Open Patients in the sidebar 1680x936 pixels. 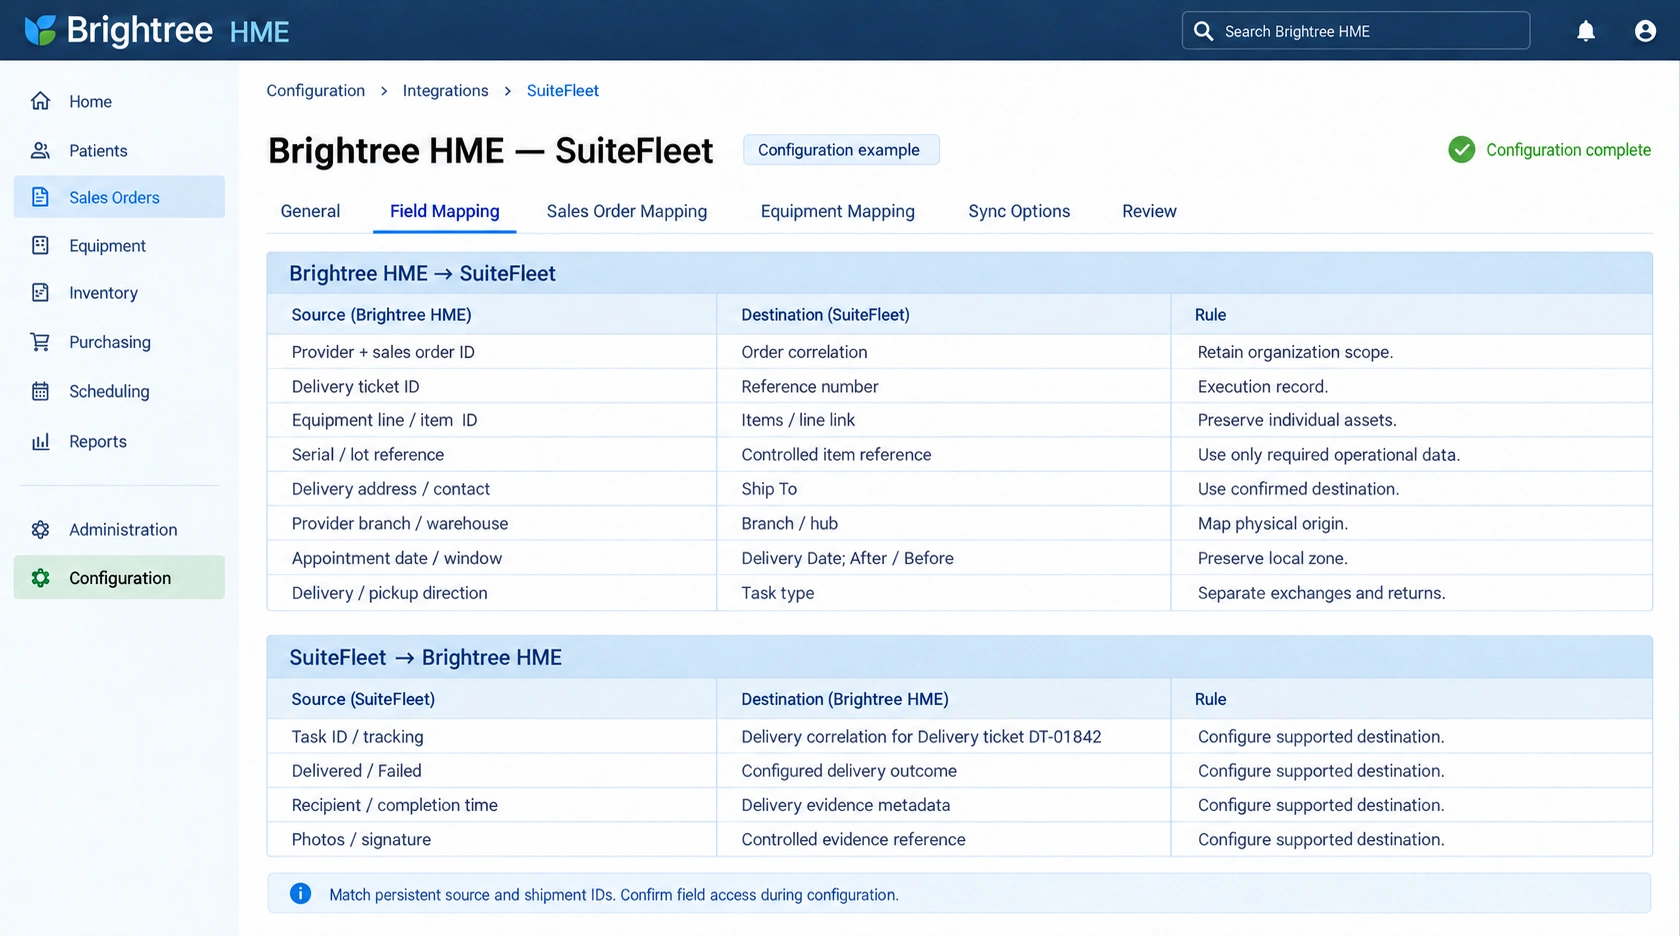[119, 150]
